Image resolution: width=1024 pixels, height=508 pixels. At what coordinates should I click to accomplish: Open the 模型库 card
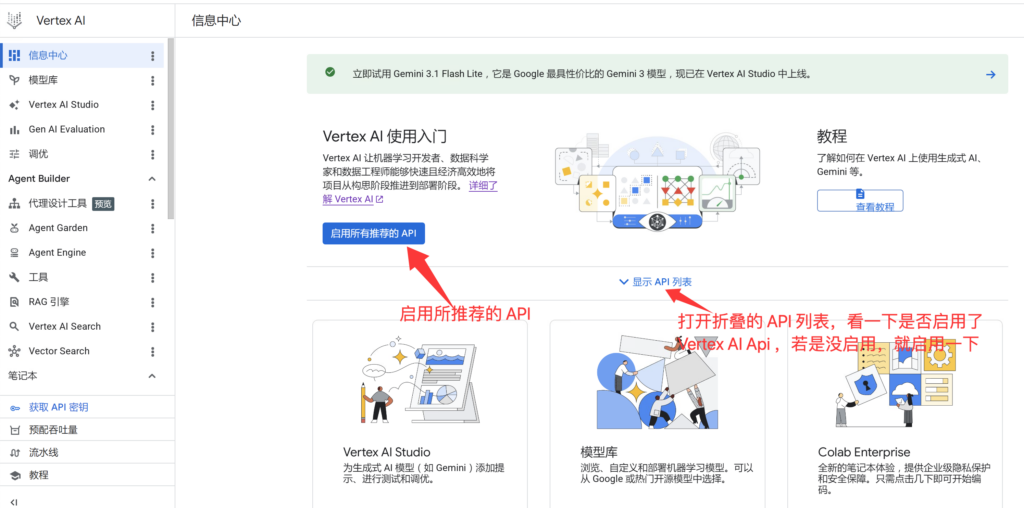click(657, 414)
